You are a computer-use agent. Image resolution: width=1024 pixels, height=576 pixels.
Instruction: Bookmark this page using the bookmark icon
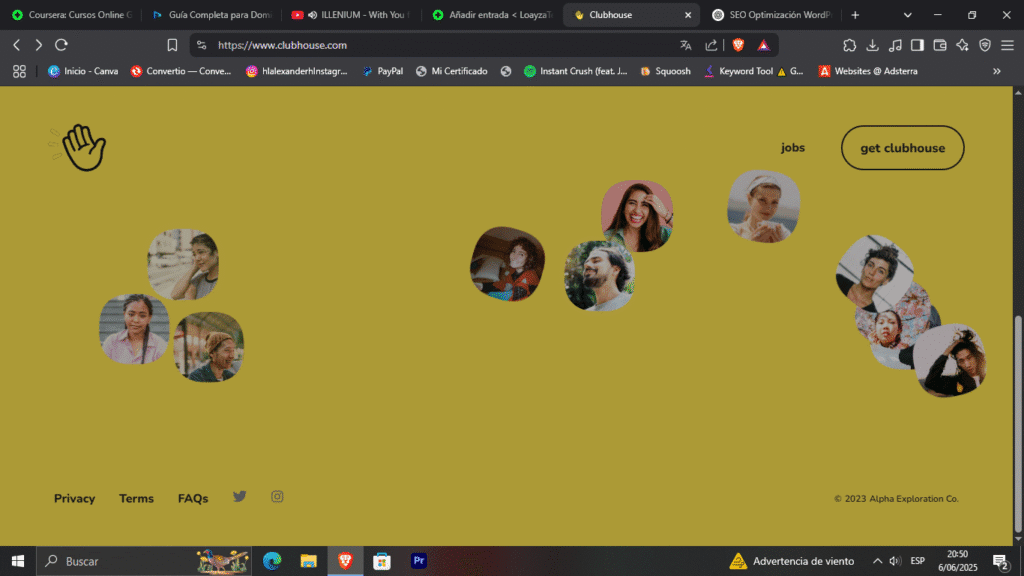tap(172, 45)
